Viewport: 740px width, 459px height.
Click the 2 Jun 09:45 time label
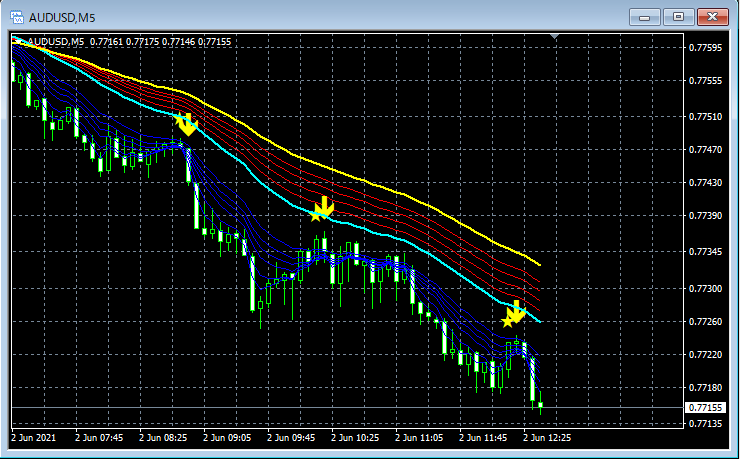pos(291,438)
